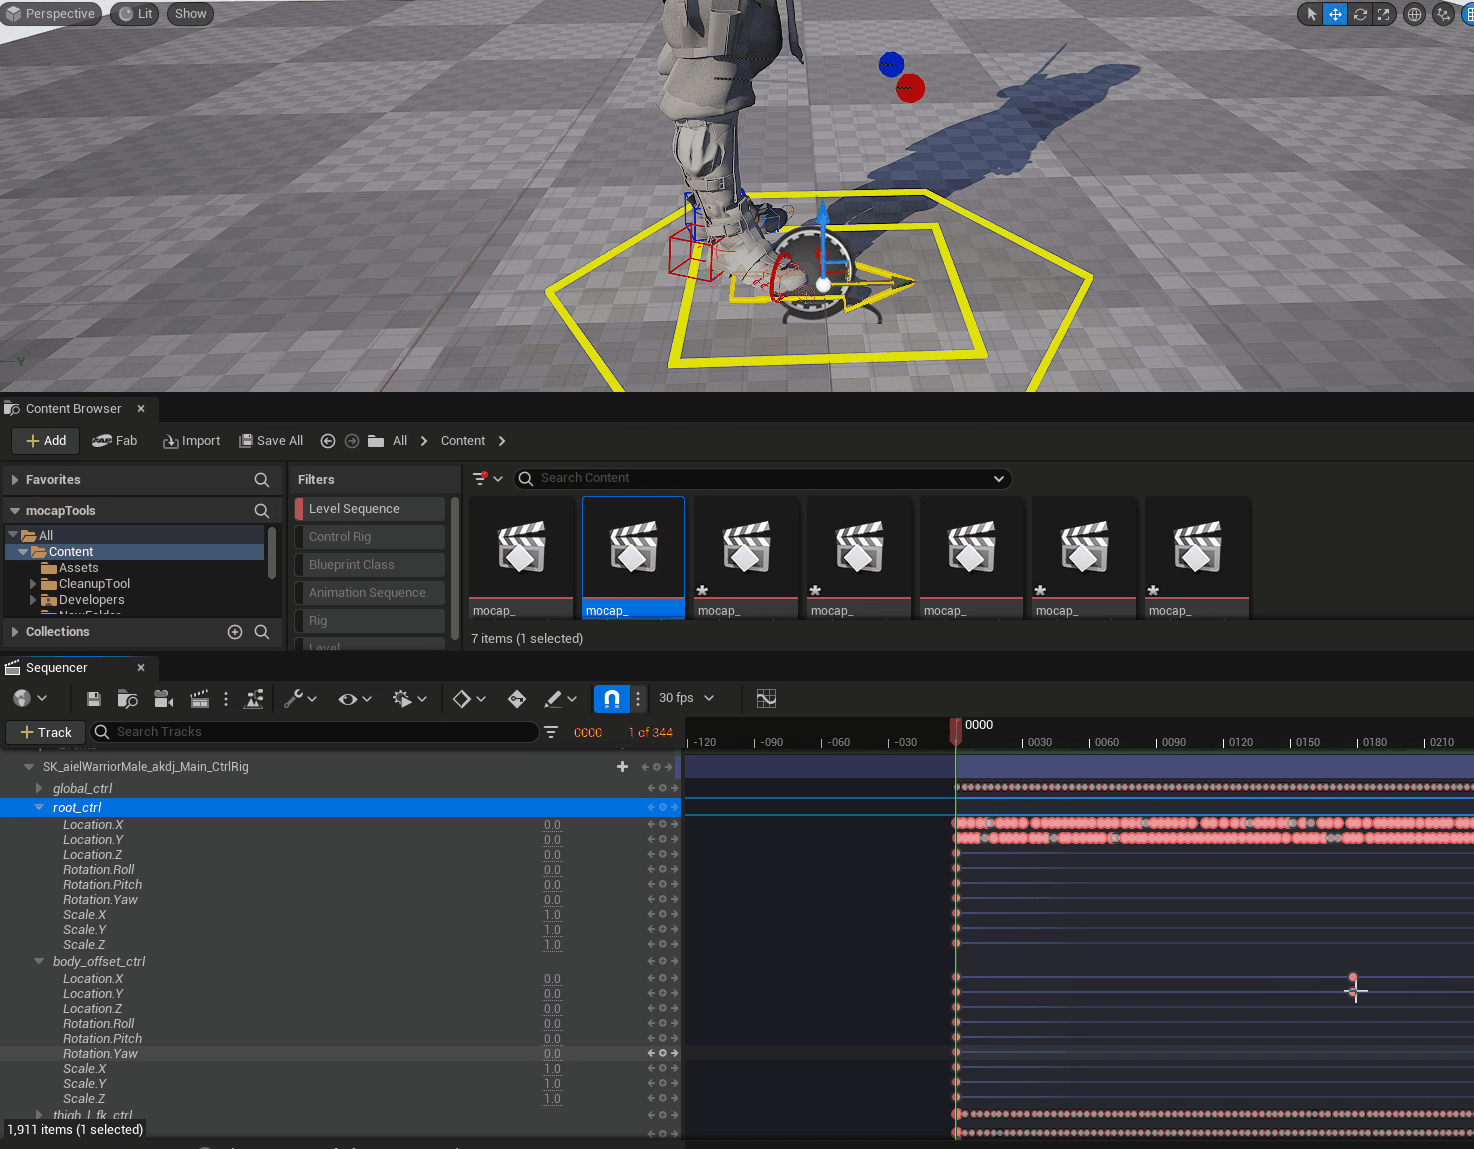This screenshot has width=1474, height=1149.
Task: Choose the Translate (move) gizmo tool
Action: click(1335, 14)
